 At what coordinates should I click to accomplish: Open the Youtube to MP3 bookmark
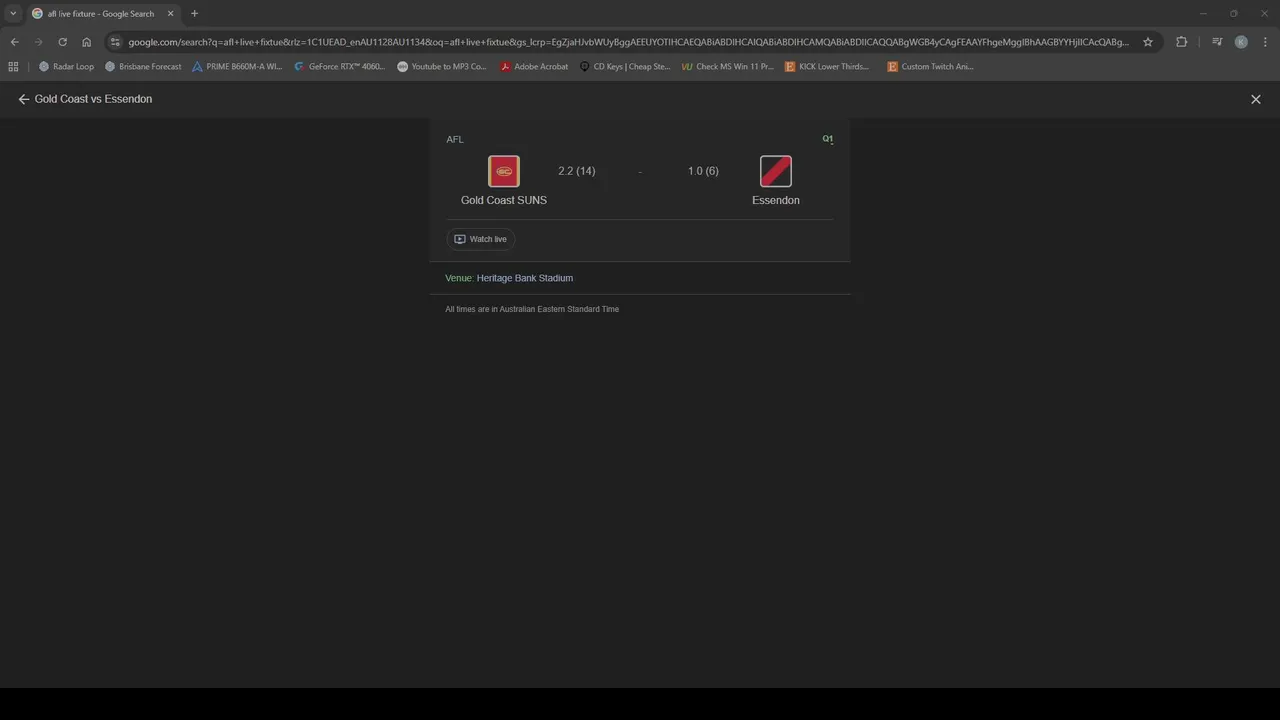(x=442, y=67)
